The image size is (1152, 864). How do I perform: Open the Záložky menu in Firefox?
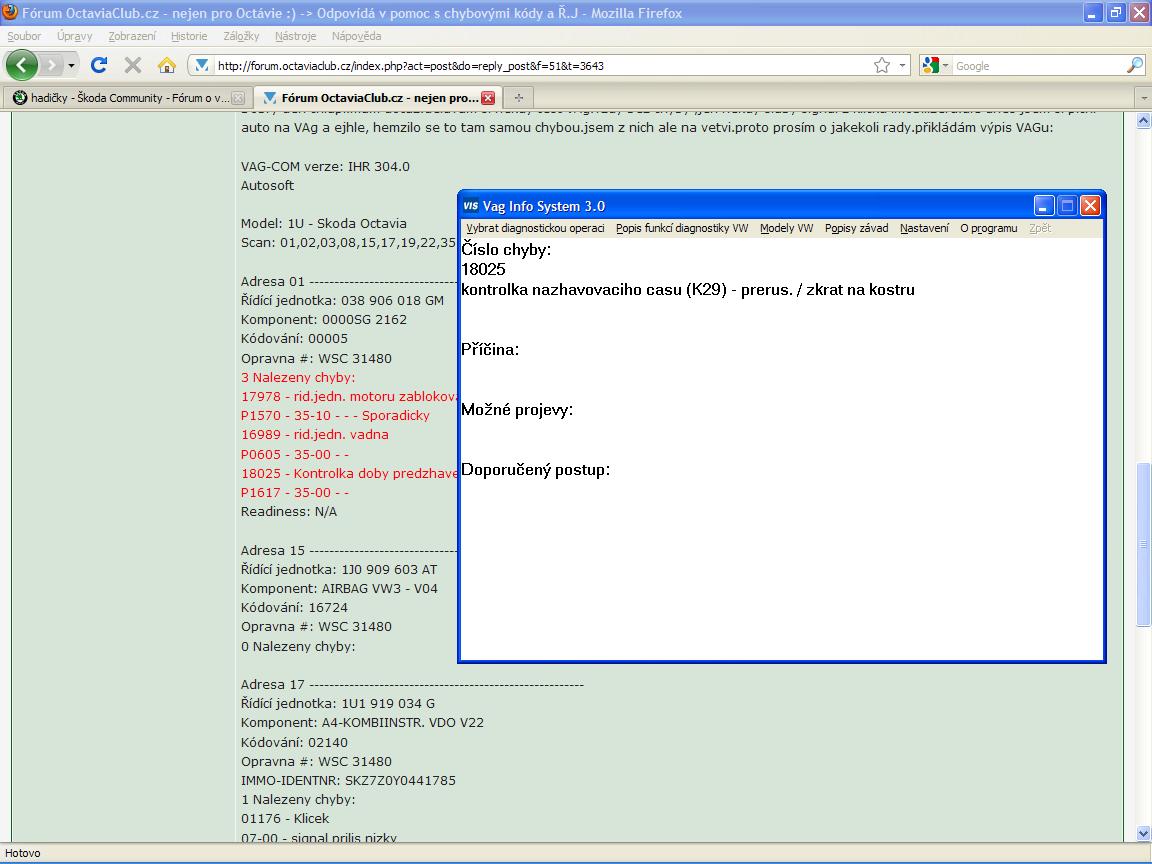241,36
